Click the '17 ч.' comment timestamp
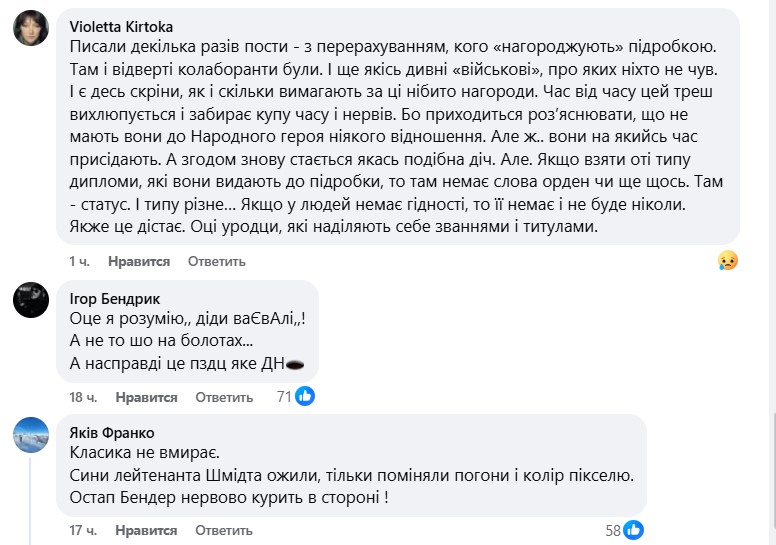Screen dimensions: 776x545 click(x=80, y=530)
